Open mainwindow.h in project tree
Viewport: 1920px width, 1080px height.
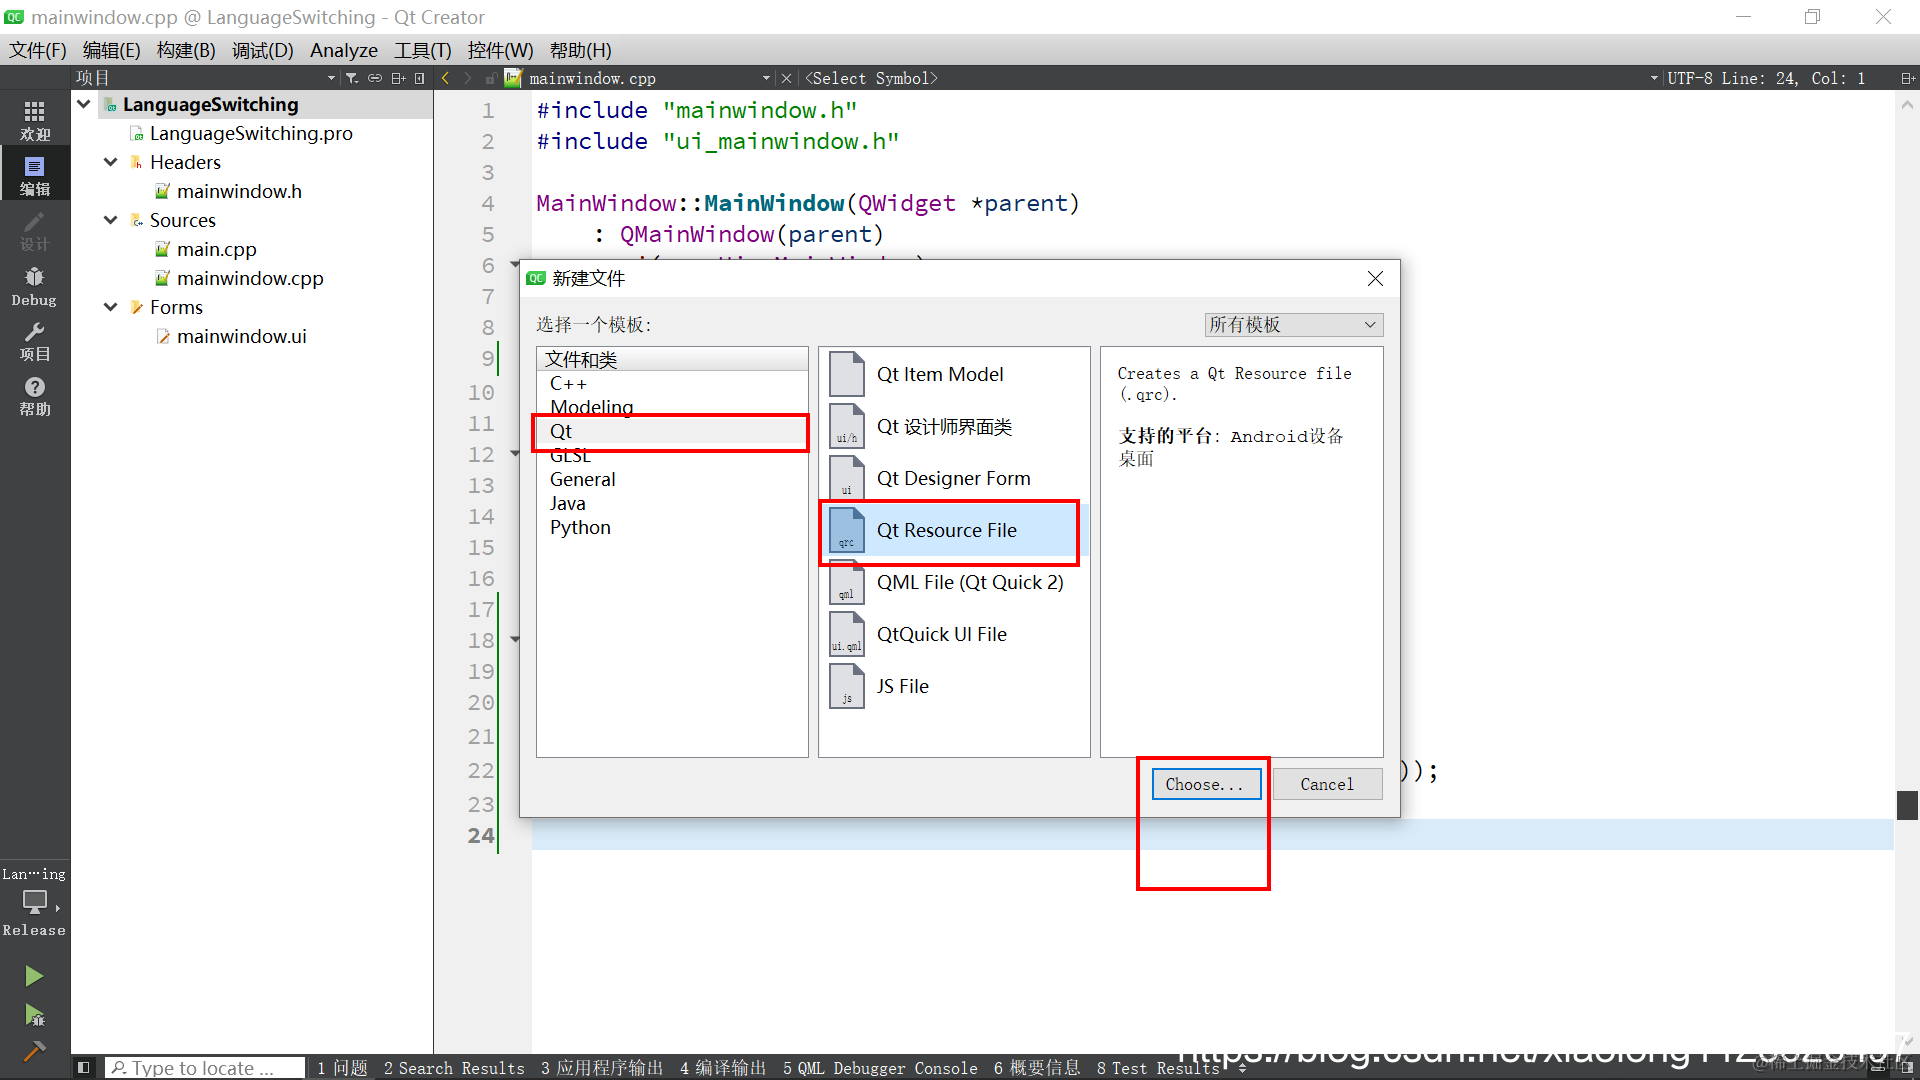239,191
